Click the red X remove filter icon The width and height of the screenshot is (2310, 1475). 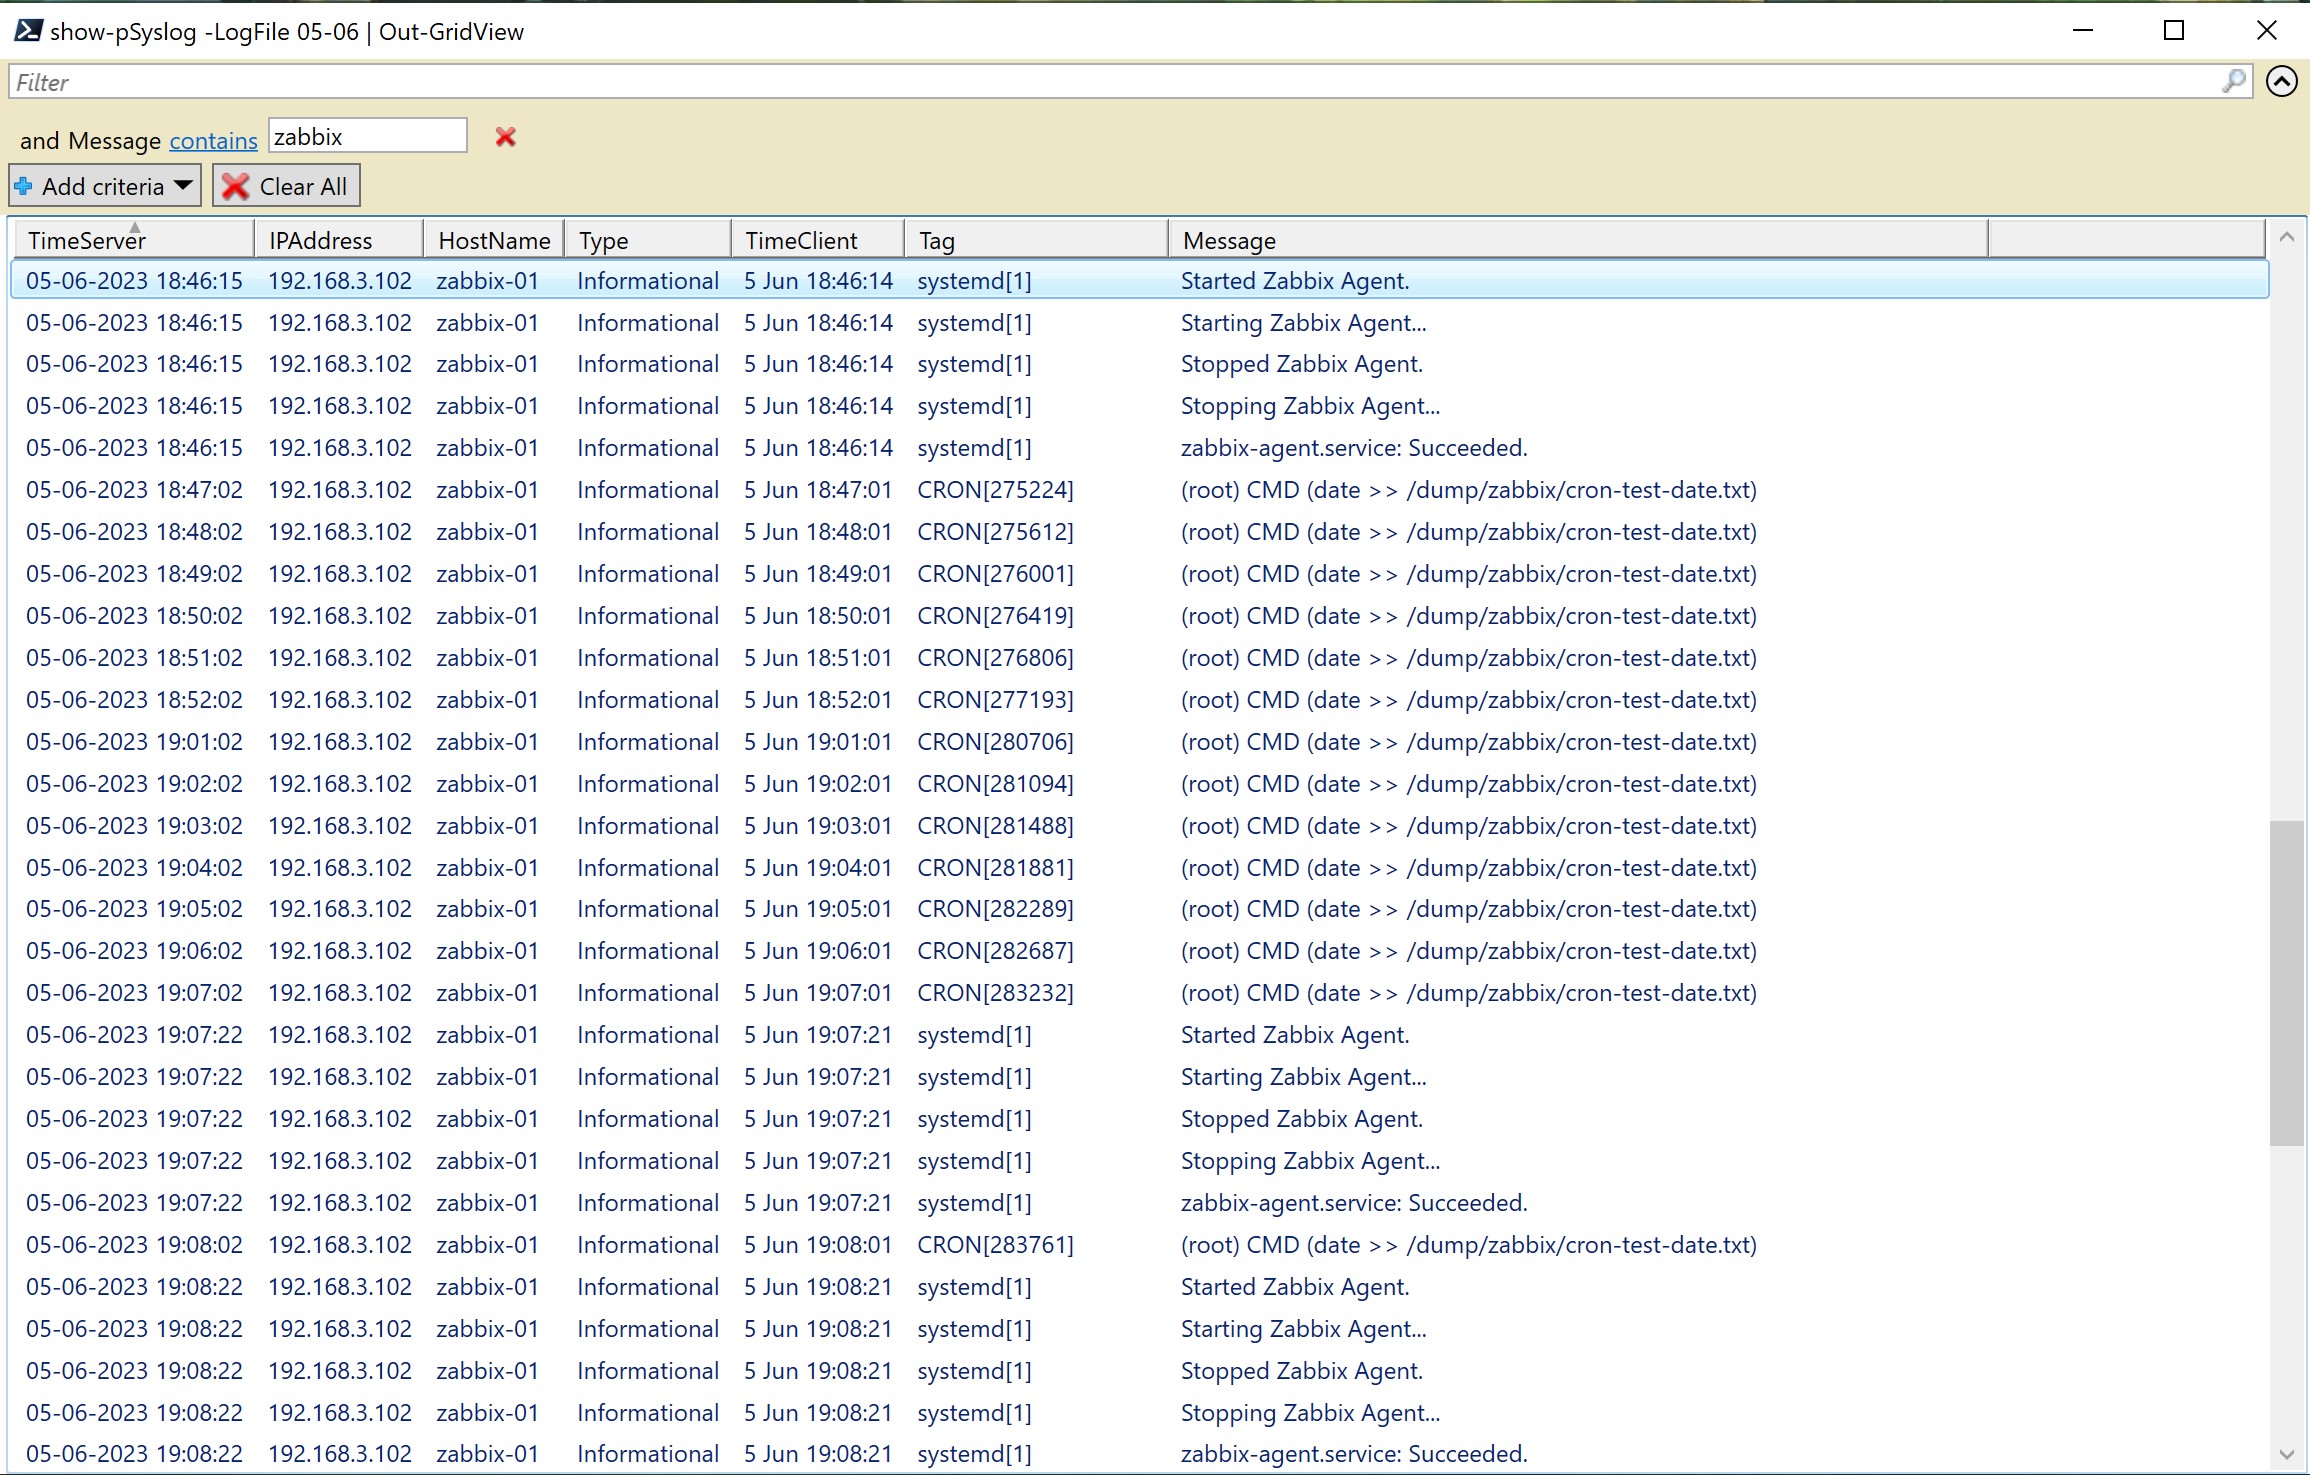click(505, 135)
